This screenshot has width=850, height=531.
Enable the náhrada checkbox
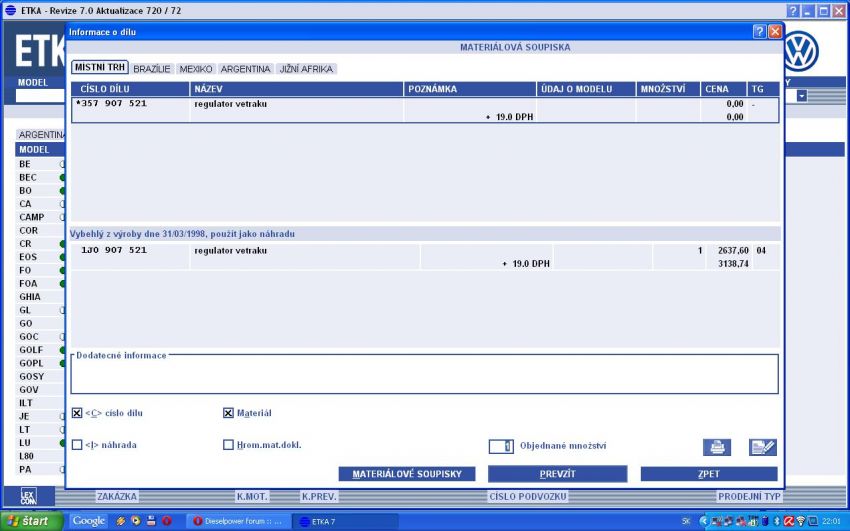coord(77,445)
